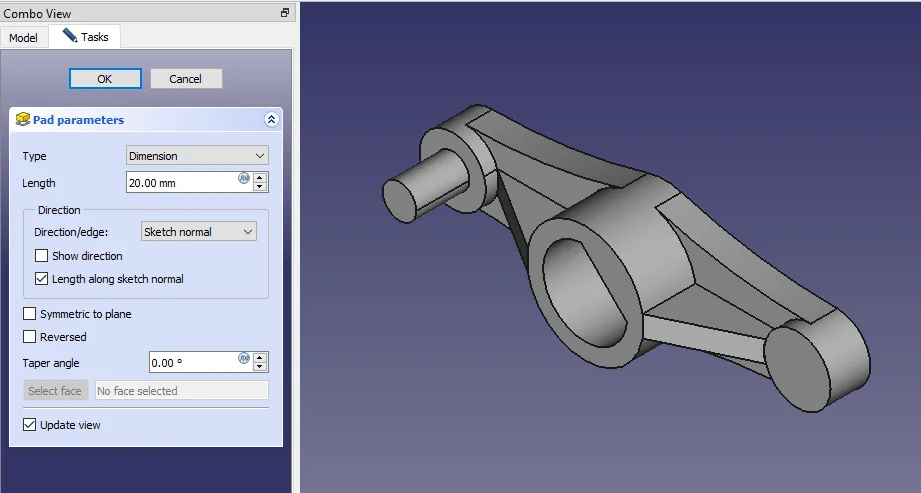Open Direction/edge dropdown showing Sketch normal

pos(199,232)
